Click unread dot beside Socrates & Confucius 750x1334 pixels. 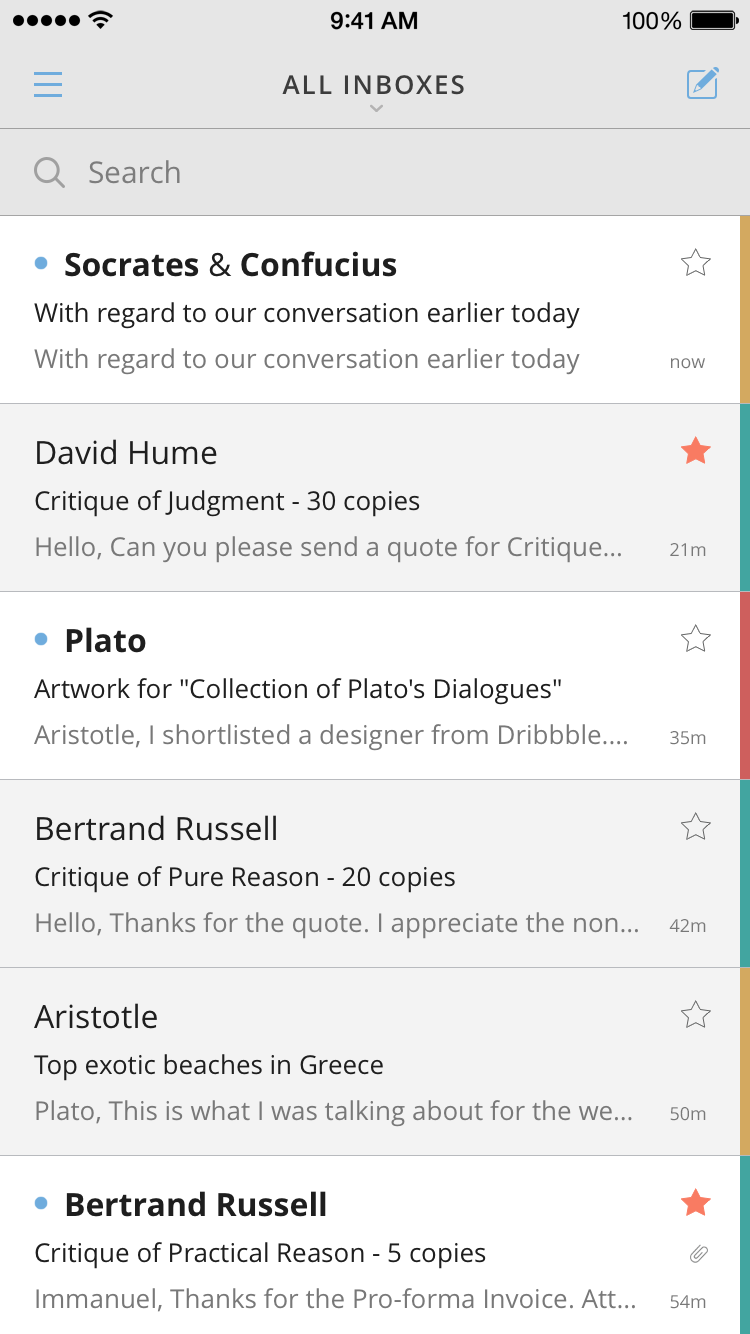41,263
